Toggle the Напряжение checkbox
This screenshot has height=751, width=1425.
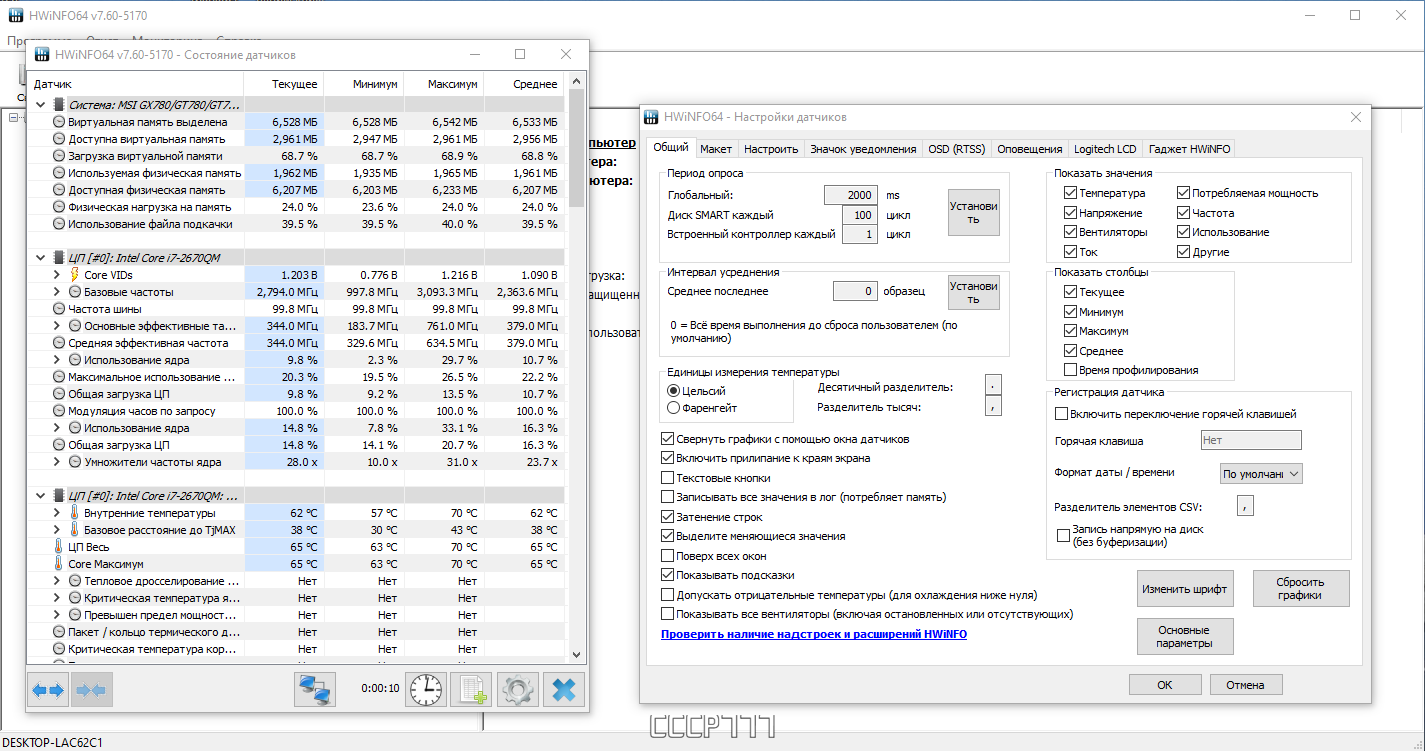[1070, 213]
